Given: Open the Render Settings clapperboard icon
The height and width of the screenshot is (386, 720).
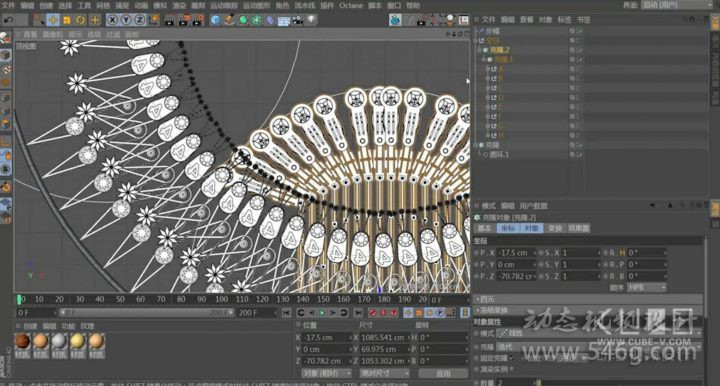Looking at the screenshot, I should (x=198, y=20).
